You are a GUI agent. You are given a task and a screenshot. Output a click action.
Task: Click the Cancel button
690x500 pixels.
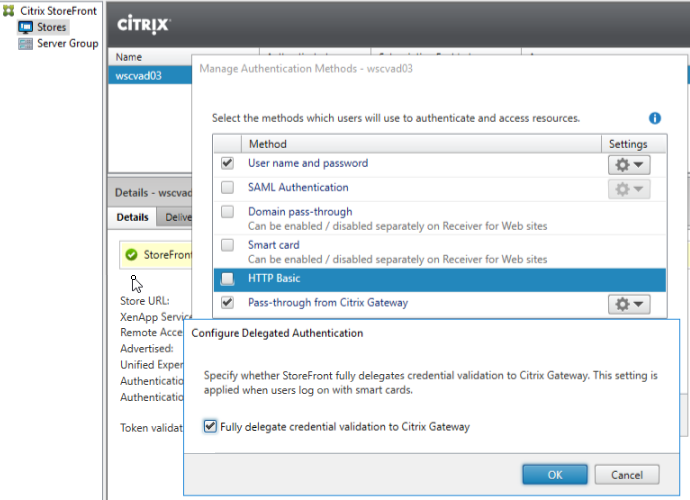pos(626,475)
